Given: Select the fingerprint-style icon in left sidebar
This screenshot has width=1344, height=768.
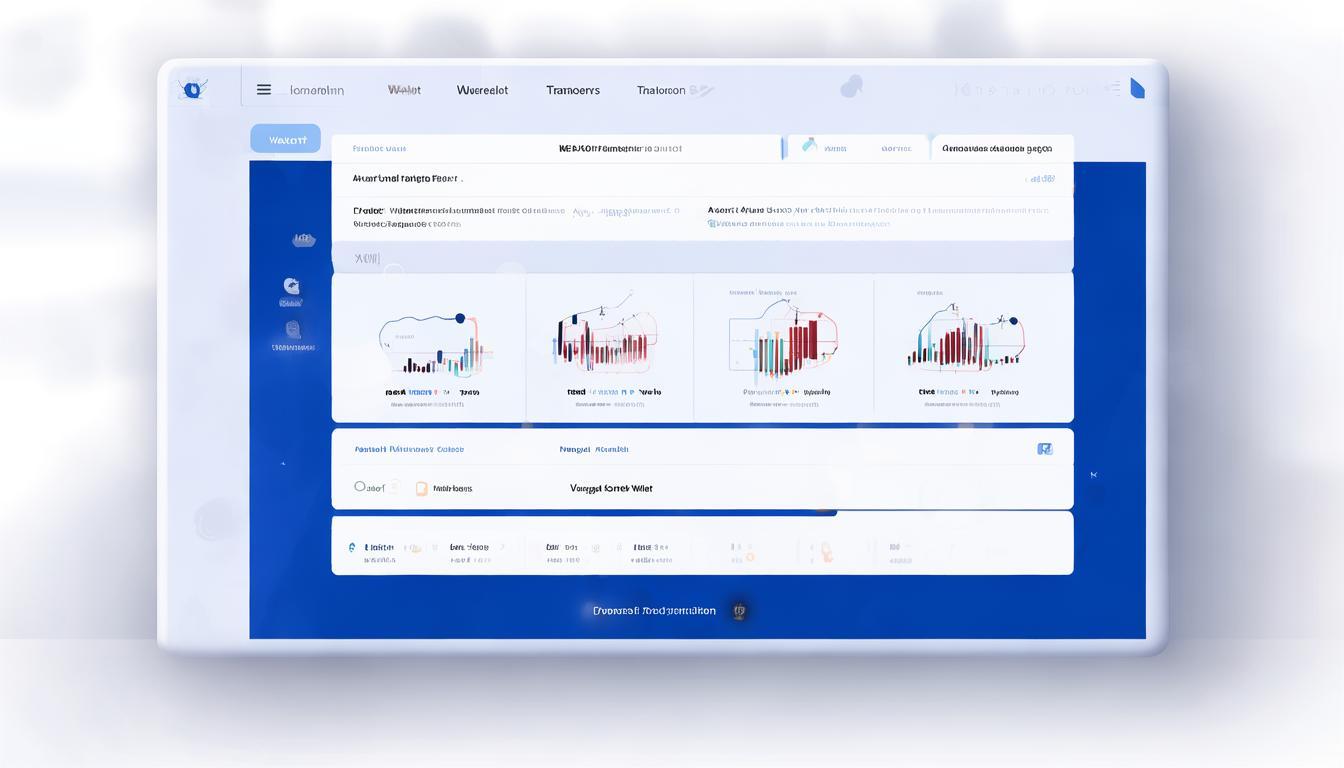Looking at the screenshot, I should 292,329.
